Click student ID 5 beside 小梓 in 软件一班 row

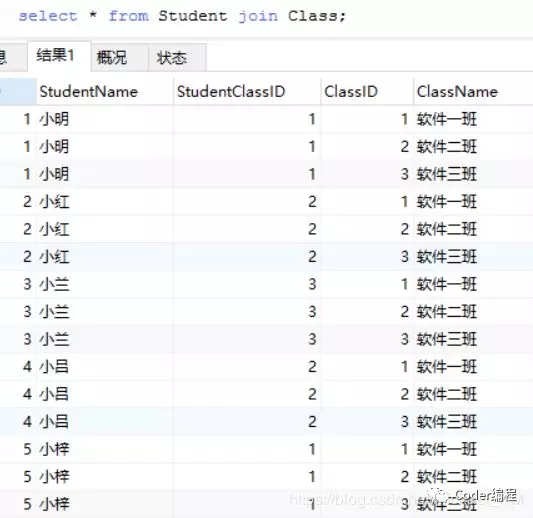click(27, 450)
